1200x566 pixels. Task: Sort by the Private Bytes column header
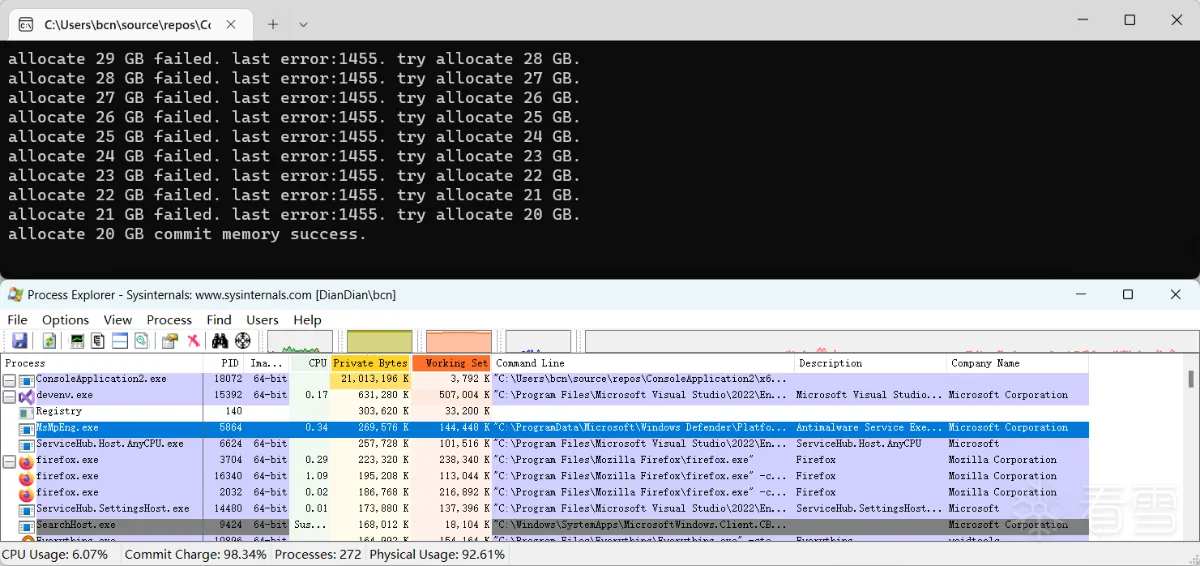pyautogui.click(x=370, y=363)
